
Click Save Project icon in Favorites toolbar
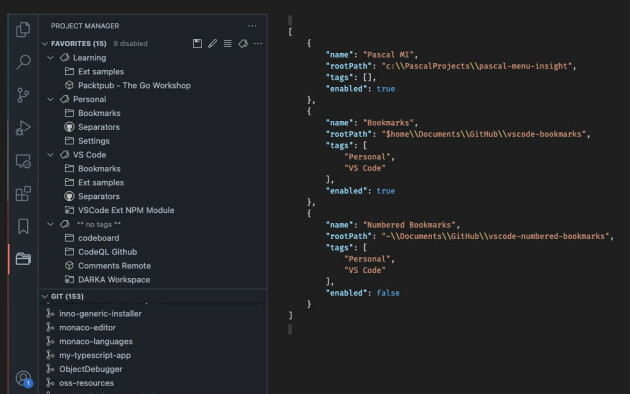[x=197, y=43]
